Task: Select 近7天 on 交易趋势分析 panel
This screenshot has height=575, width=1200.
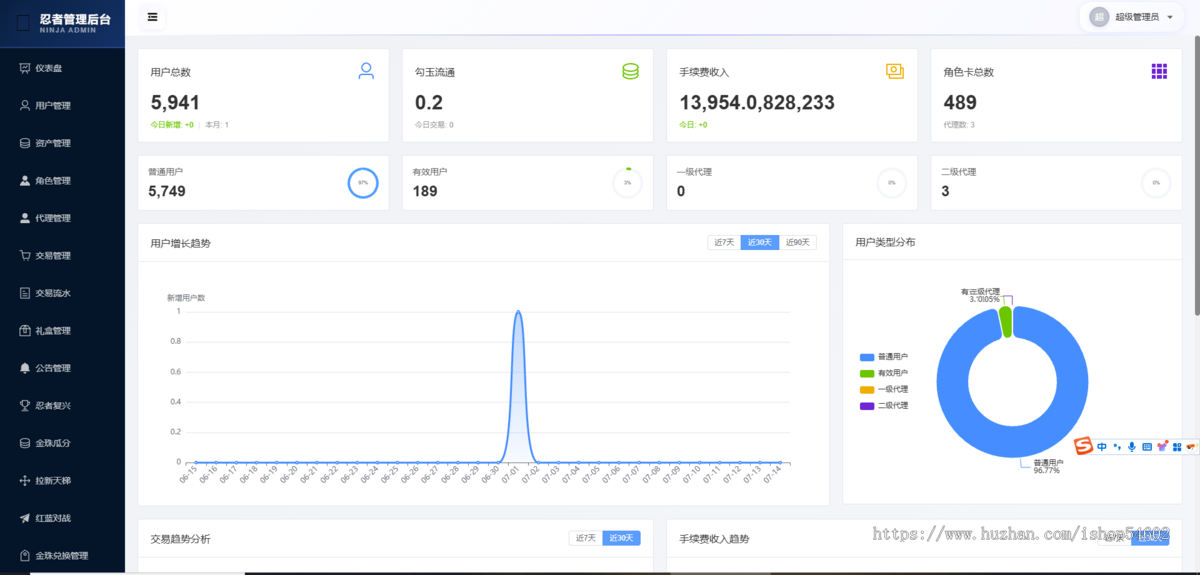Action: pyautogui.click(x=585, y=538)
